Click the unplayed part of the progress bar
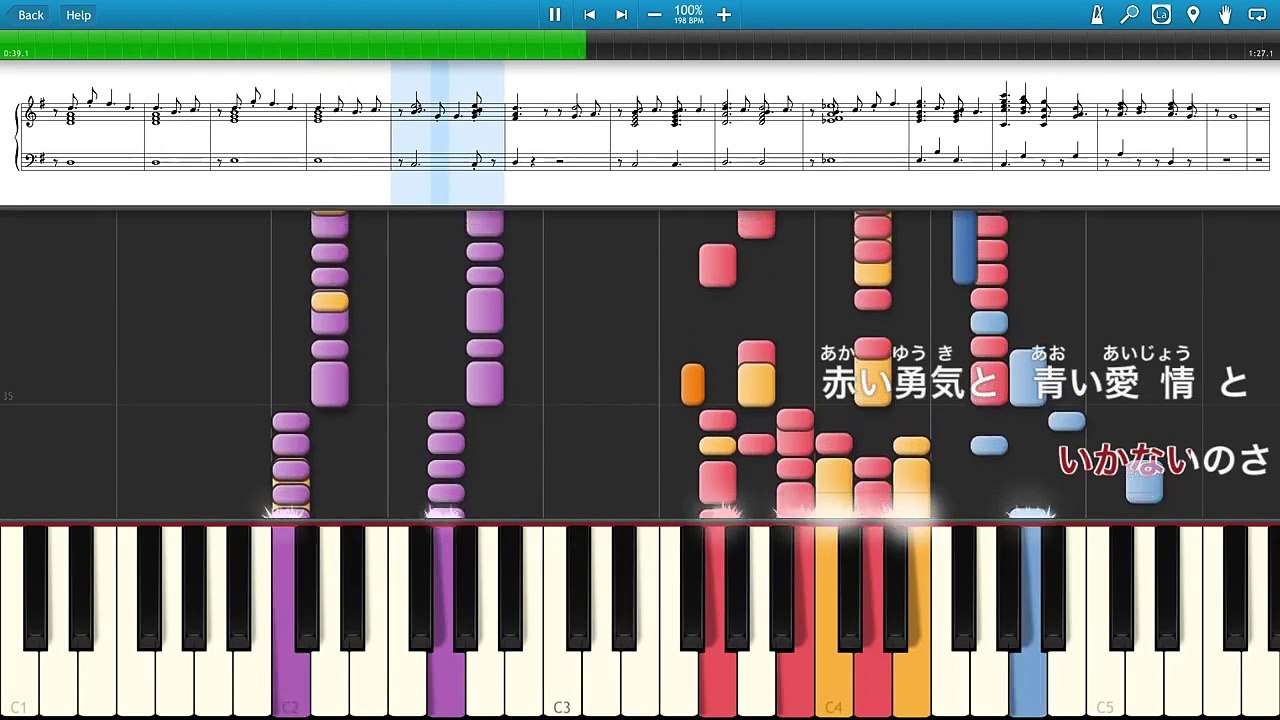The width and height of the screenshot is (1280, 720). coord(933,44)
